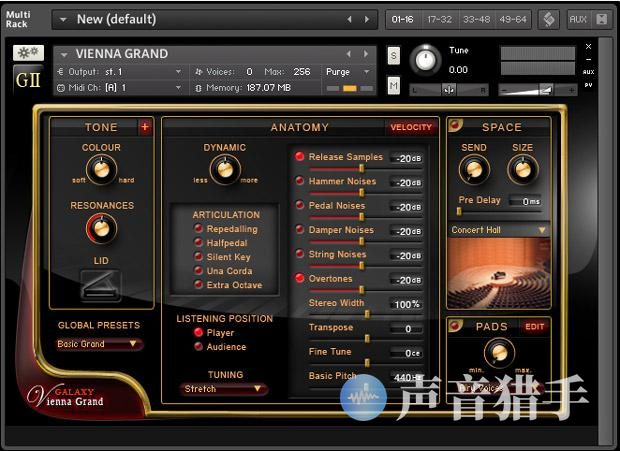620x451 pixels.
Task: Toggle SPACE section power LED
Action: [455, 125]
